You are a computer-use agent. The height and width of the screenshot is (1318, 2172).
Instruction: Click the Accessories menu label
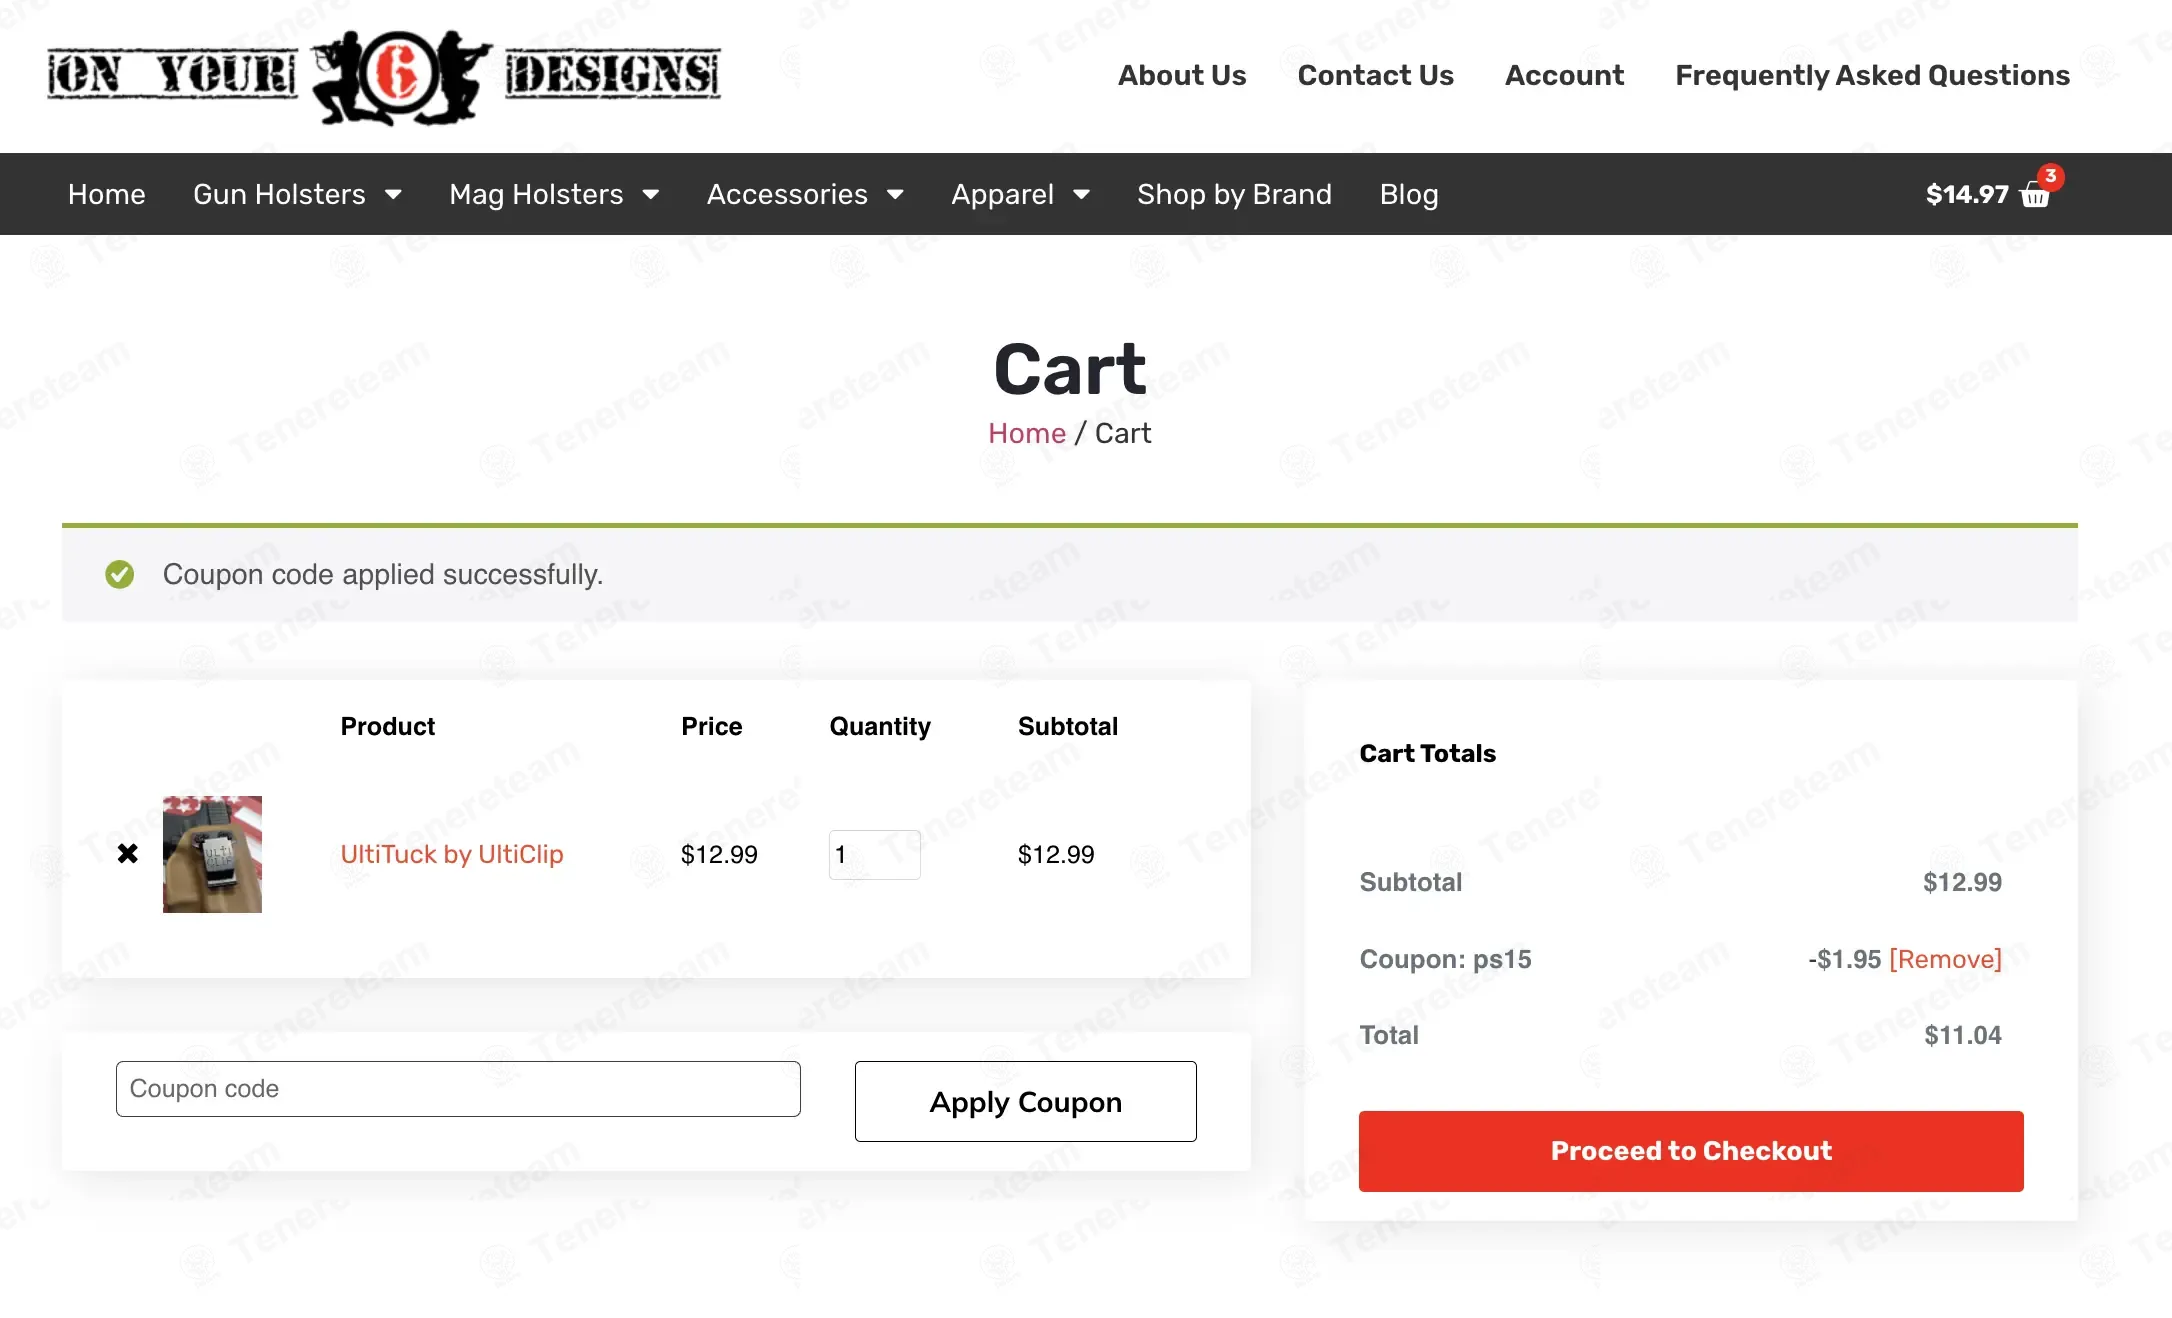787,194
